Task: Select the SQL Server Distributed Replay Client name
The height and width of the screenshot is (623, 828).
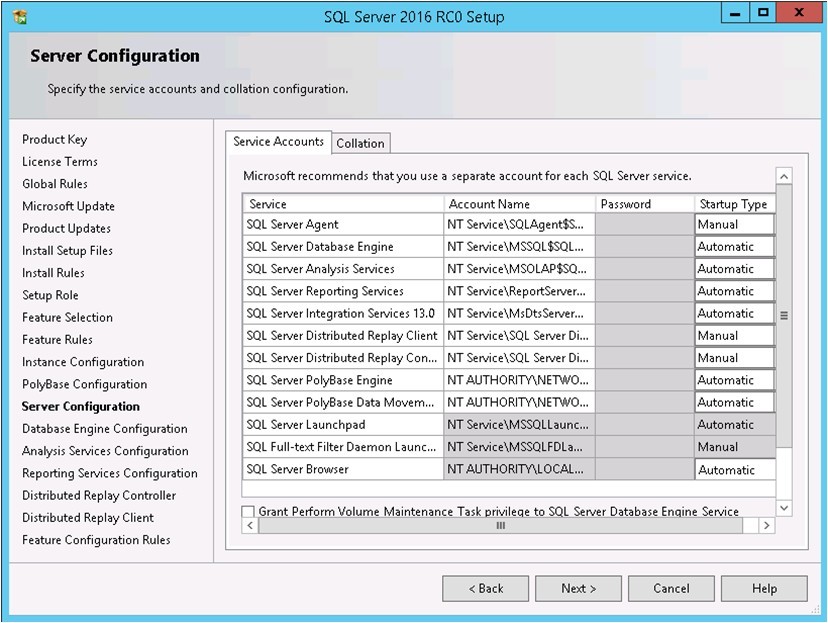Action: 342,336
